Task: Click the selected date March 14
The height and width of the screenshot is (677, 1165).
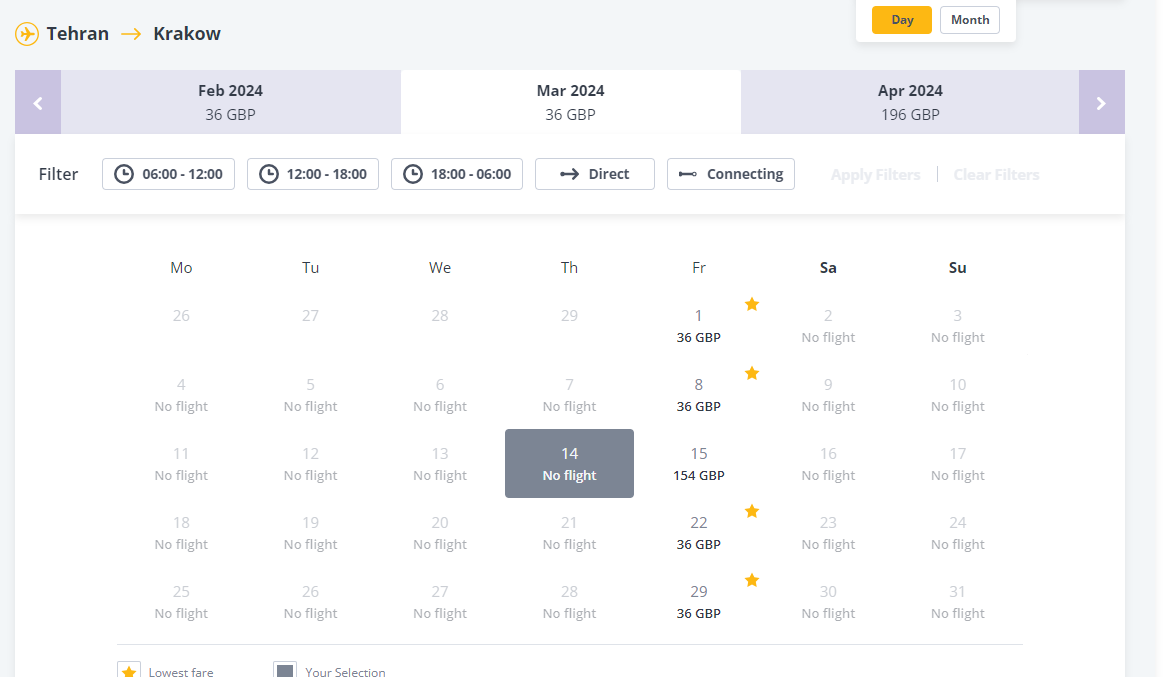Action: [569, 464]
